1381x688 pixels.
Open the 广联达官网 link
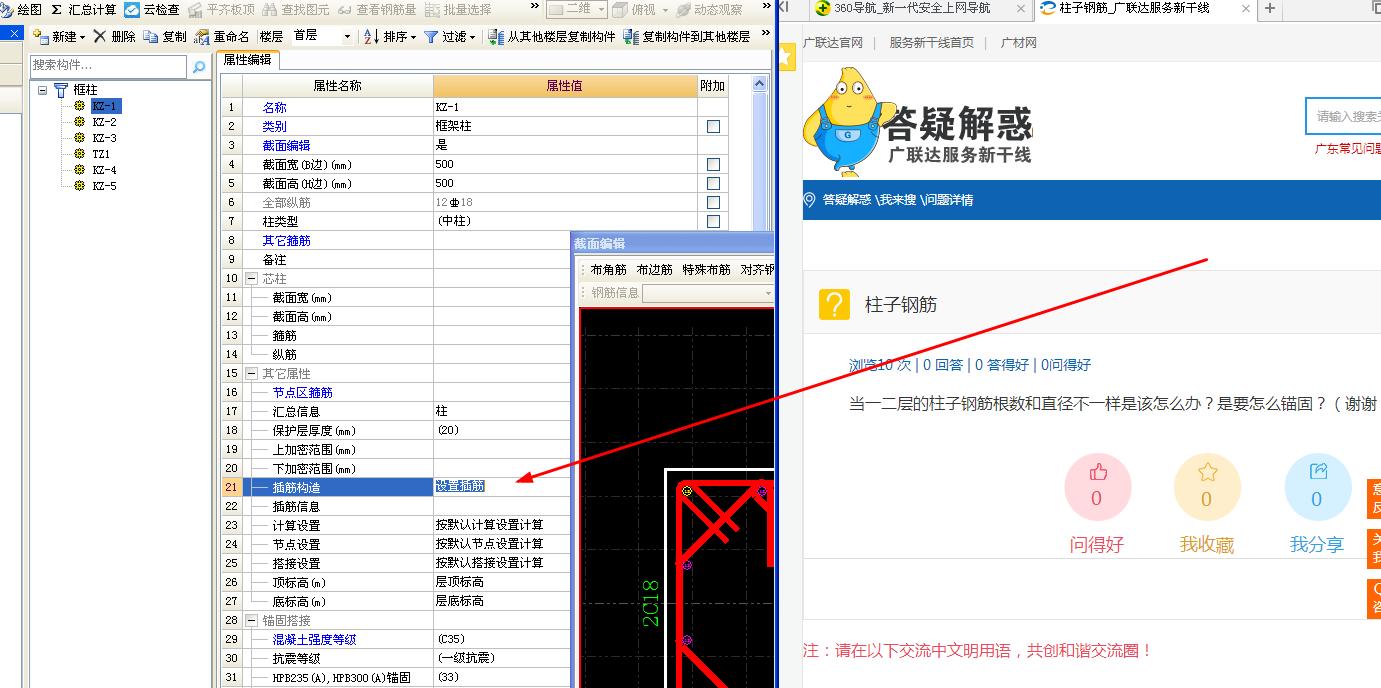coord(832,43)
